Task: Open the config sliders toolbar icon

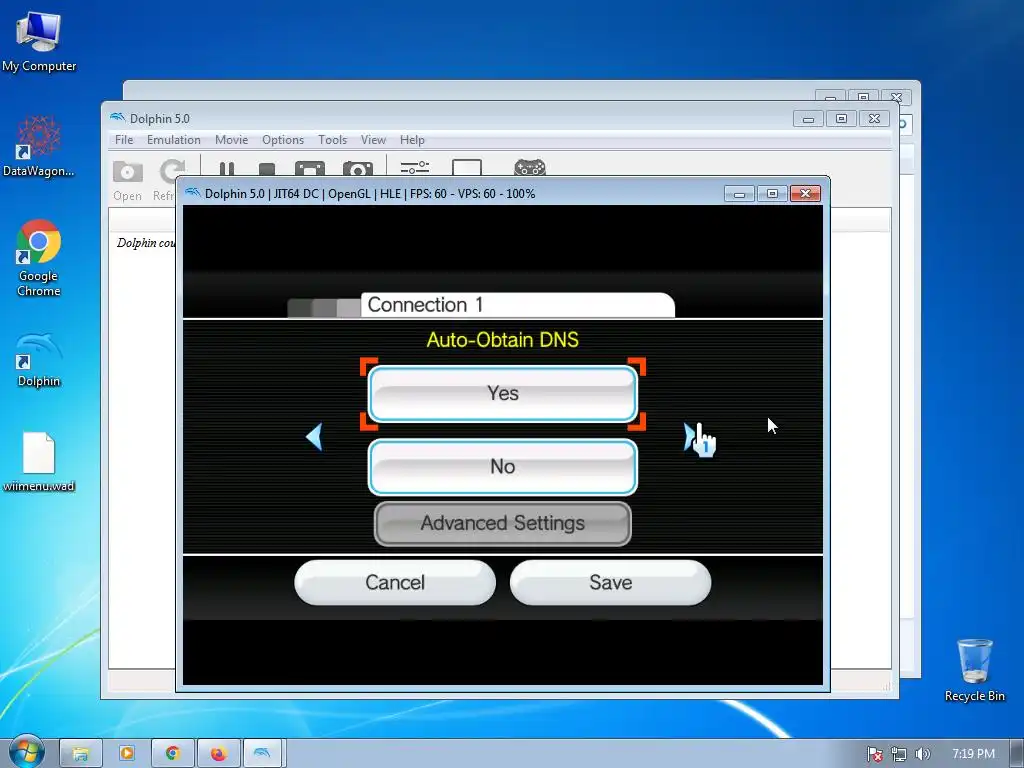Action: pos(415,168)
